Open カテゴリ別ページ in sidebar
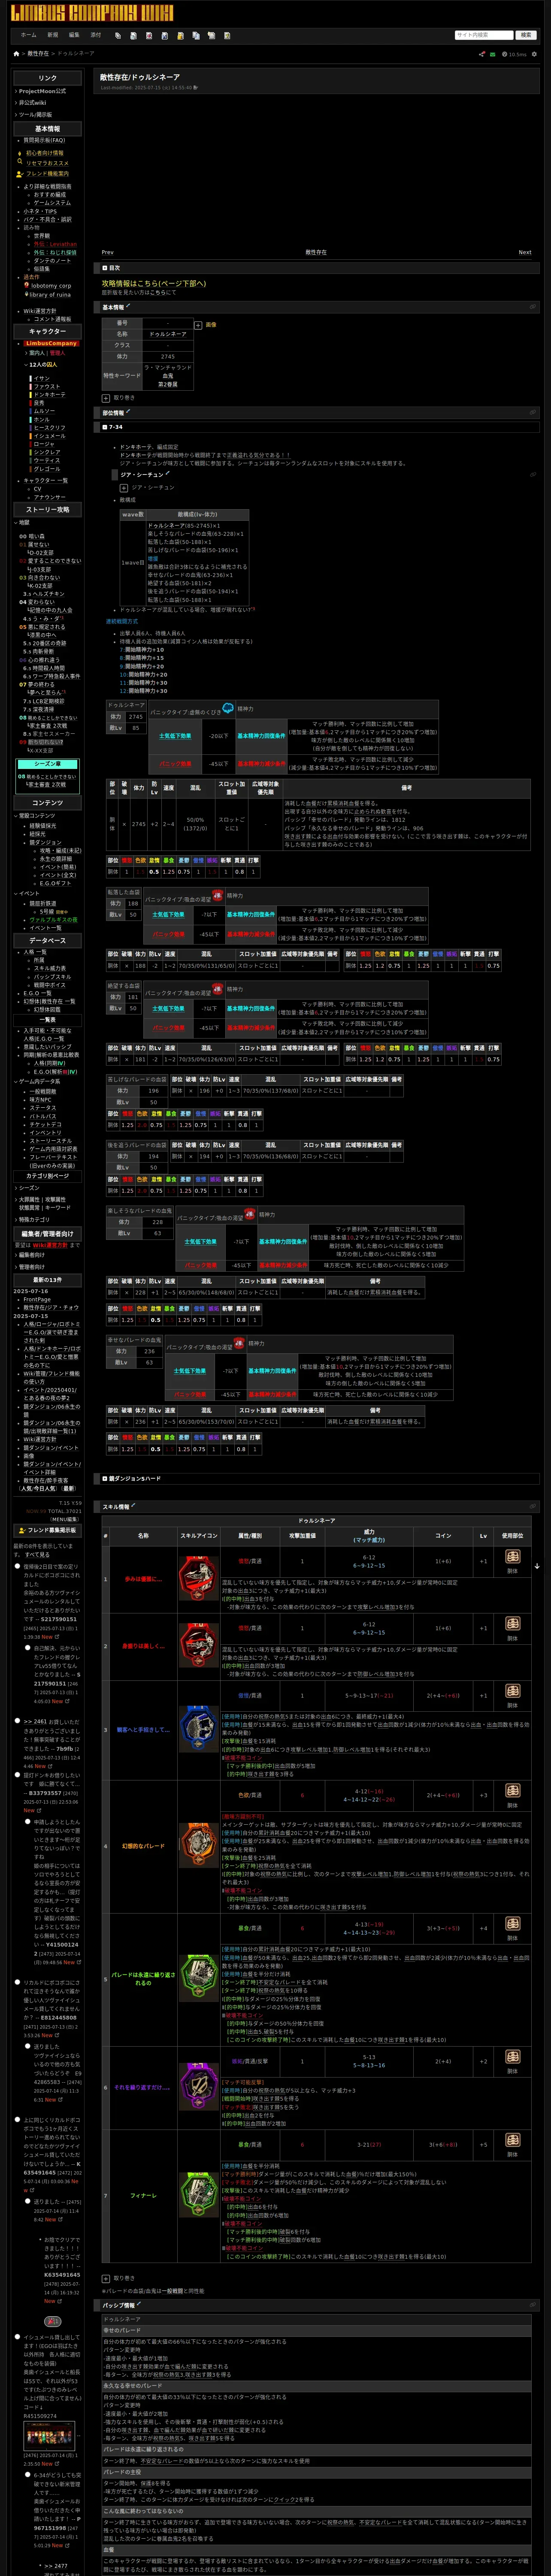The image size is (551, 2576). pos(48,1175)
